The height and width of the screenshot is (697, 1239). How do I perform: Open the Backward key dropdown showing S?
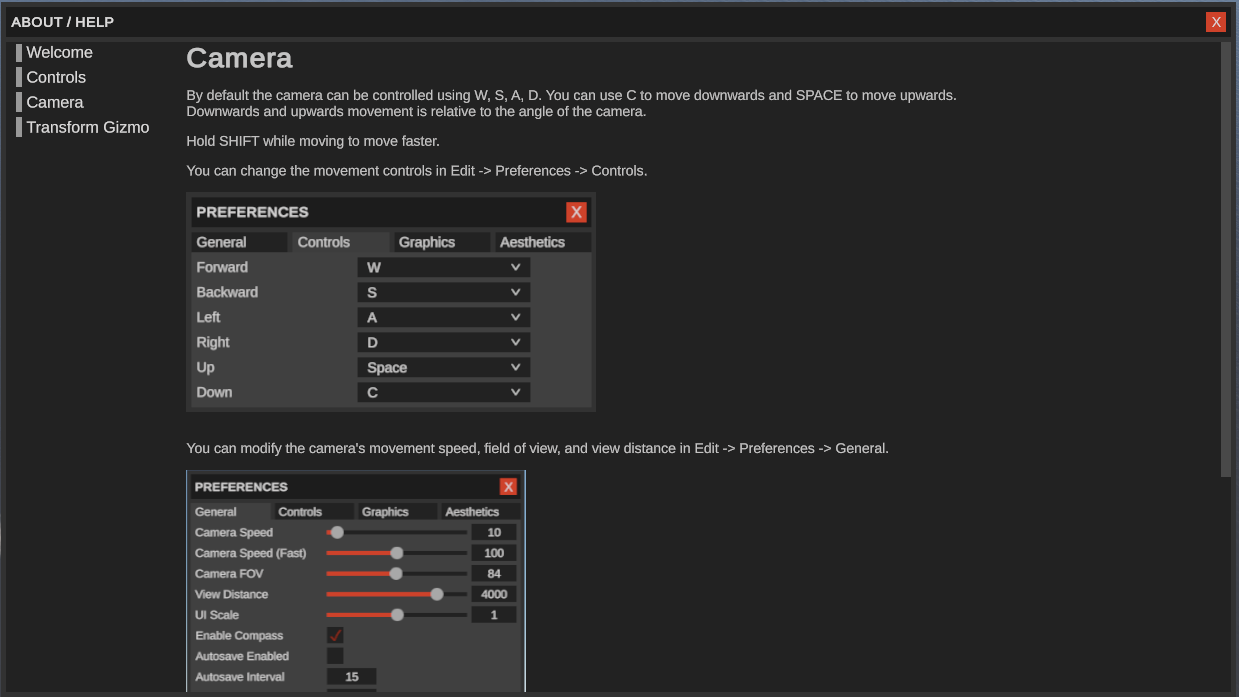pyautogui.click(x=443, y=293)
